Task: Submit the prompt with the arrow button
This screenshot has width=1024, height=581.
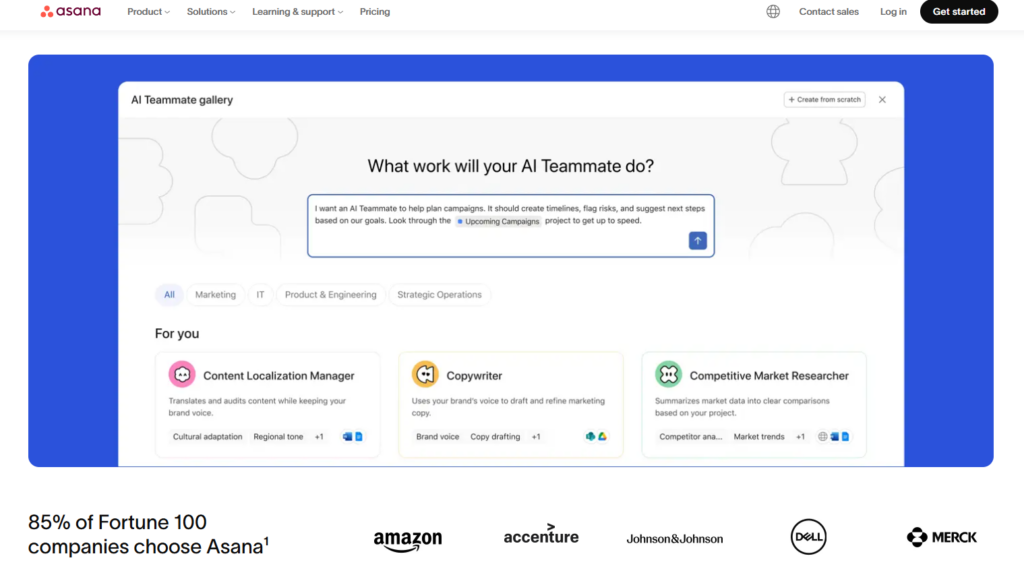Action: pos(697,241)
